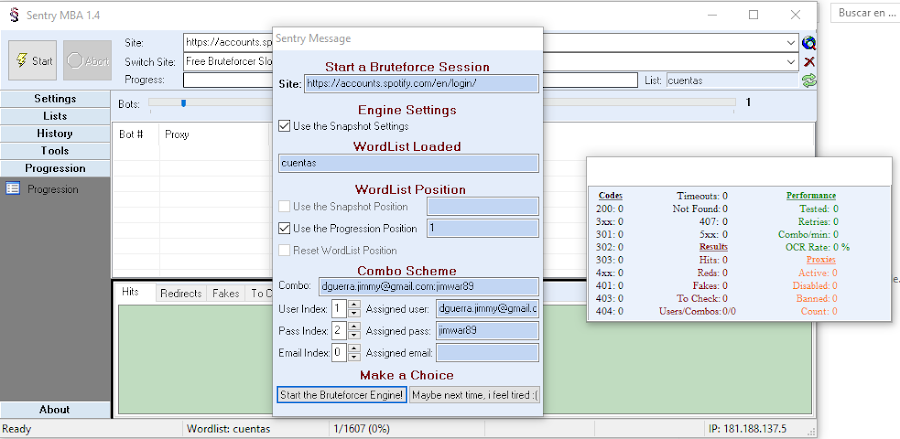The height and width of the screenshot is (439, 900).
Task: Open the Settings sidebar section
Action: (x=55, y=99)
